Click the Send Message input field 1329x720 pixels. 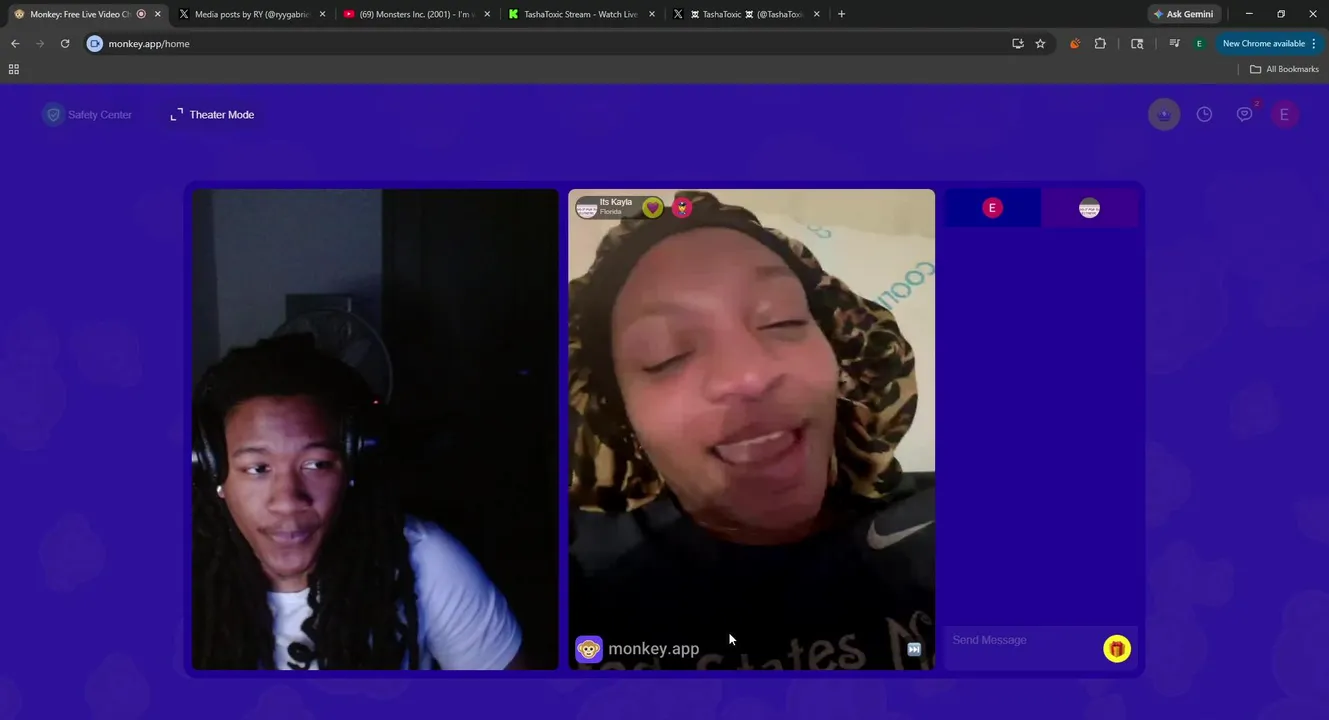(1023, 640)
